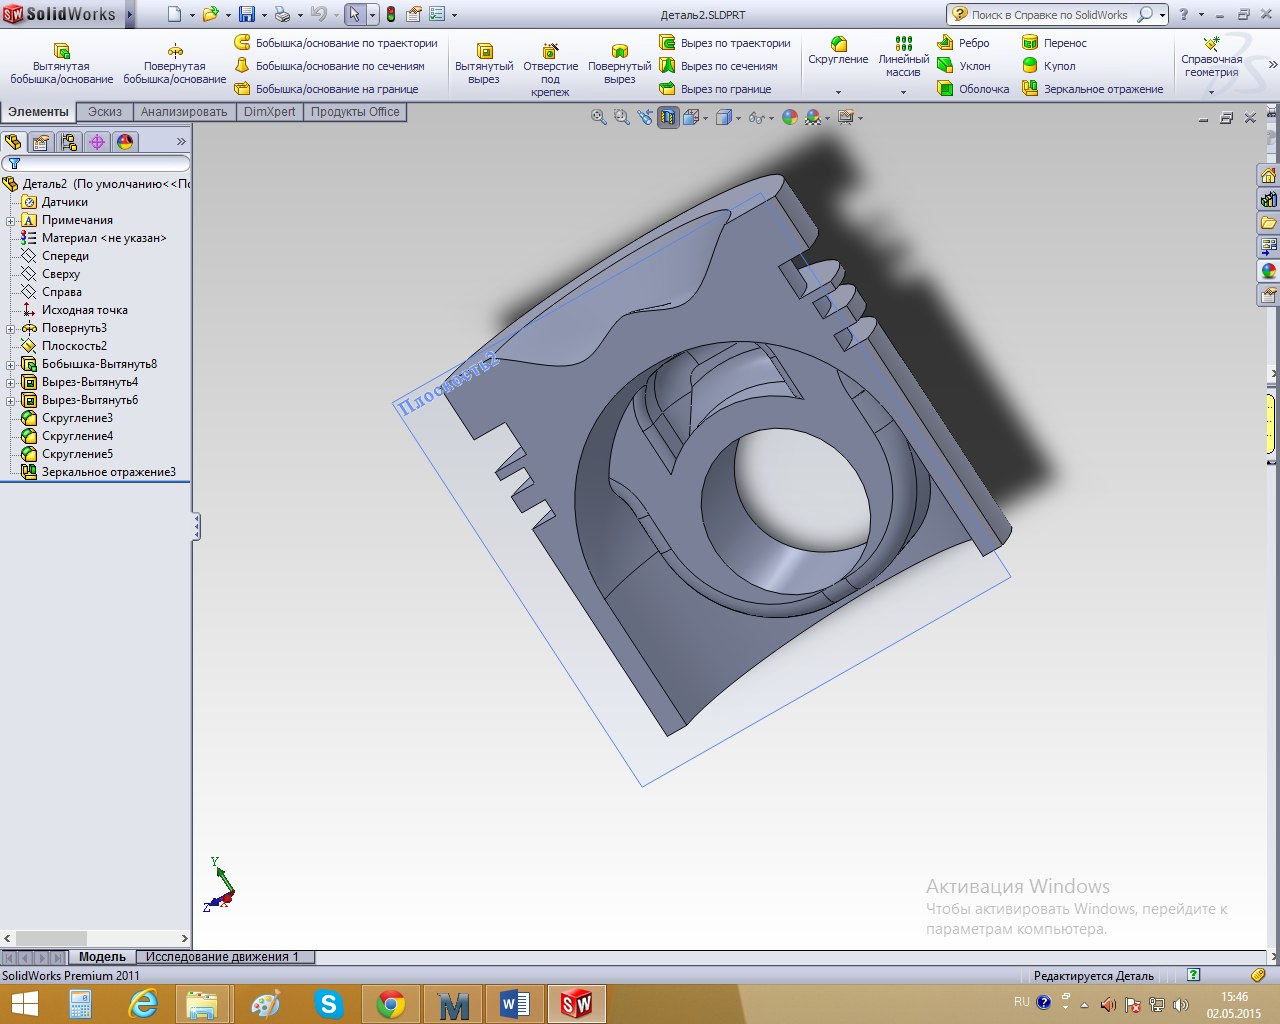1280x1024 pixels.
Task: Open the Options icon in the top toolbar
Action: [x=437, y=14]
